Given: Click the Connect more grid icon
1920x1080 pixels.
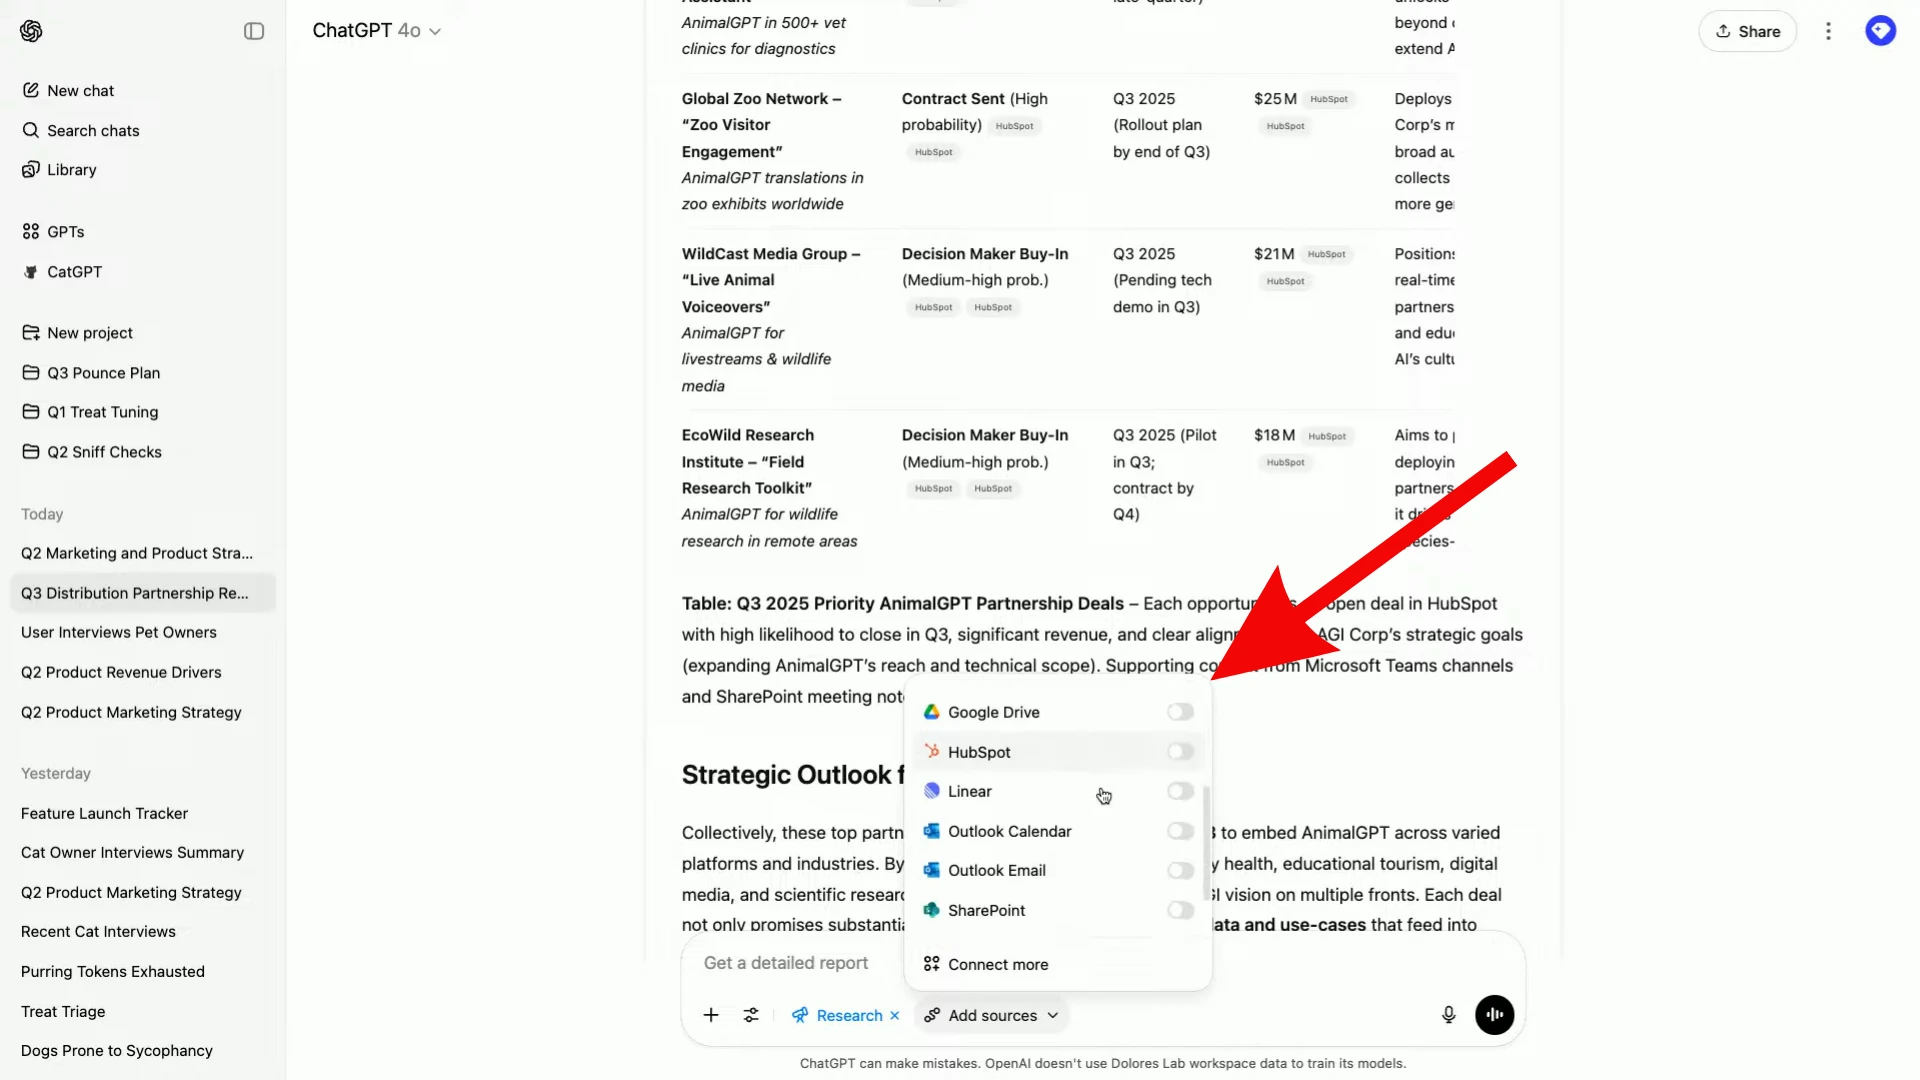Looking at the screenshot, I should 931,964.
